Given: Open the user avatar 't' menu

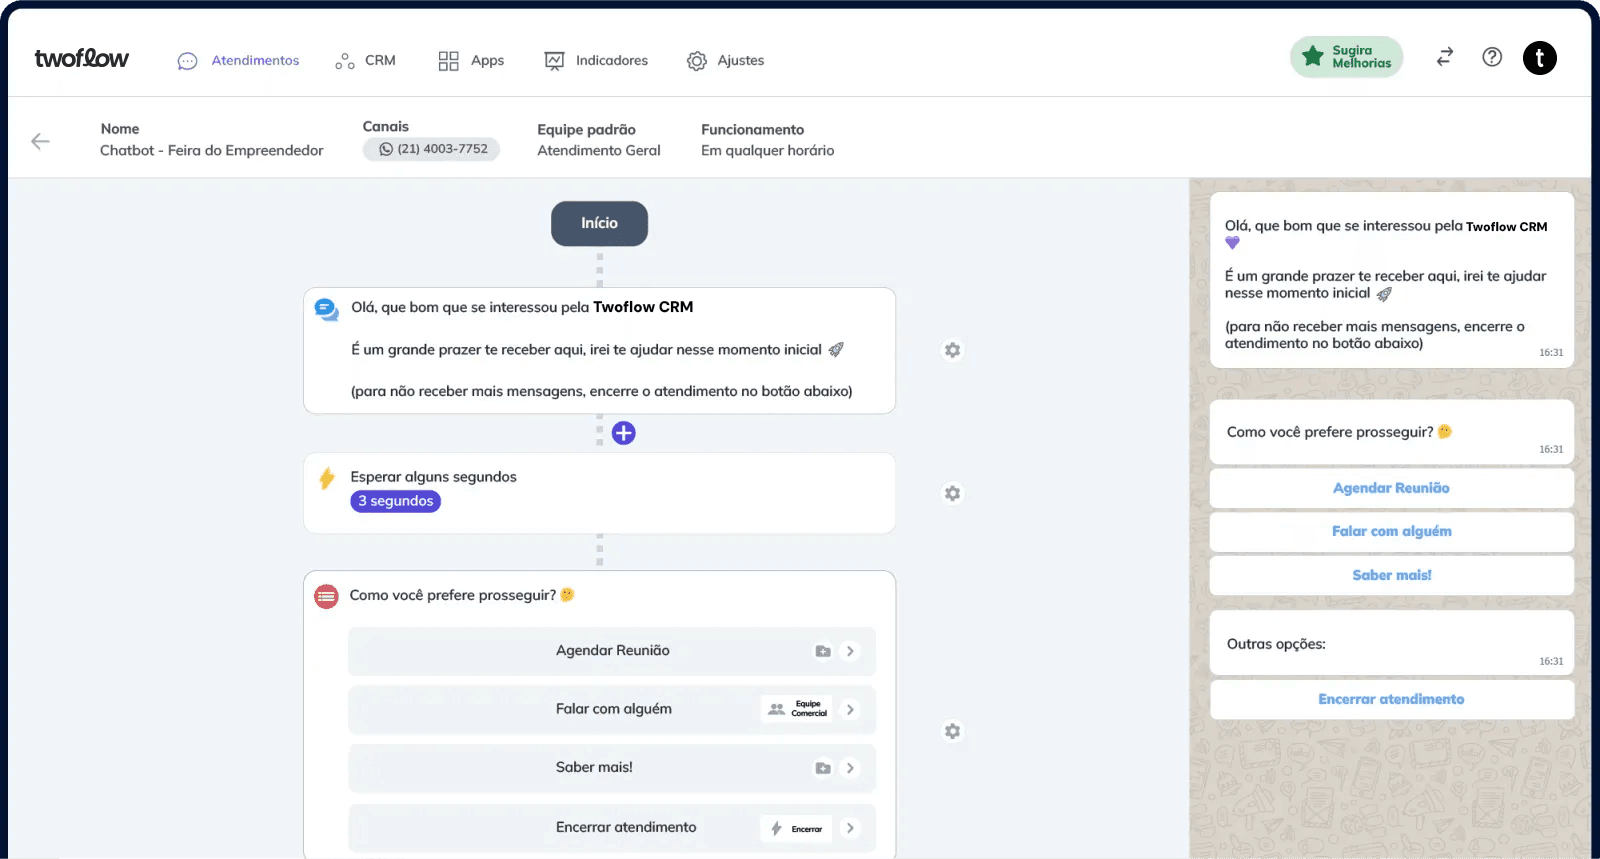Looking at the screenshot, I should (x=1540, y=58).
